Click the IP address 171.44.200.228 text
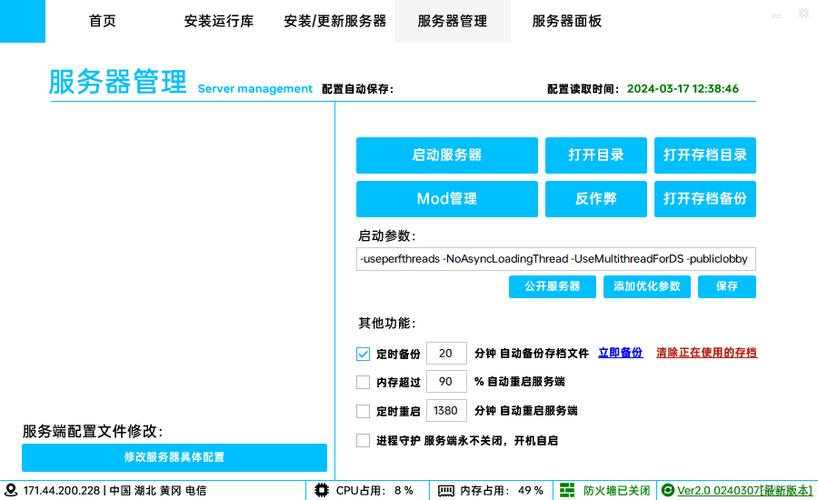This screenshot has width=818, height=500. pyautogui.click(x=62, y=491)
